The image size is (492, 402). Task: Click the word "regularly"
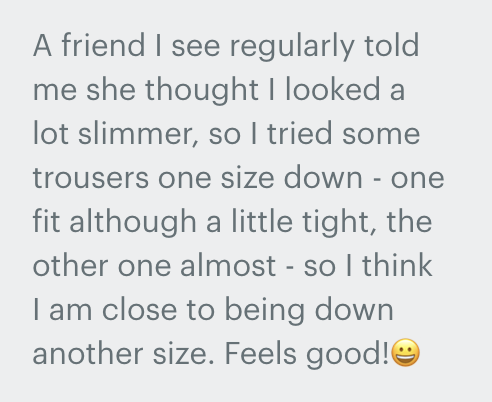point(292,47)
